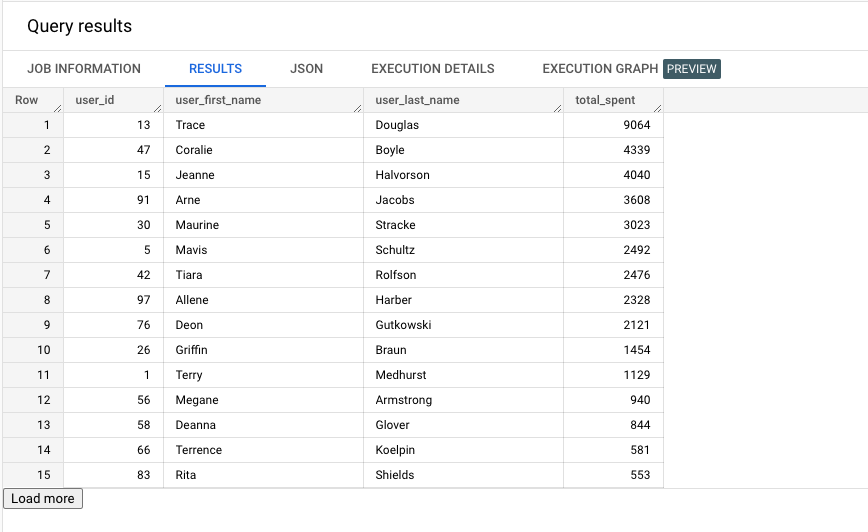The image size is (868, 532).
Task: Click the user_first_name column header
Action: [x=218, y=100]
